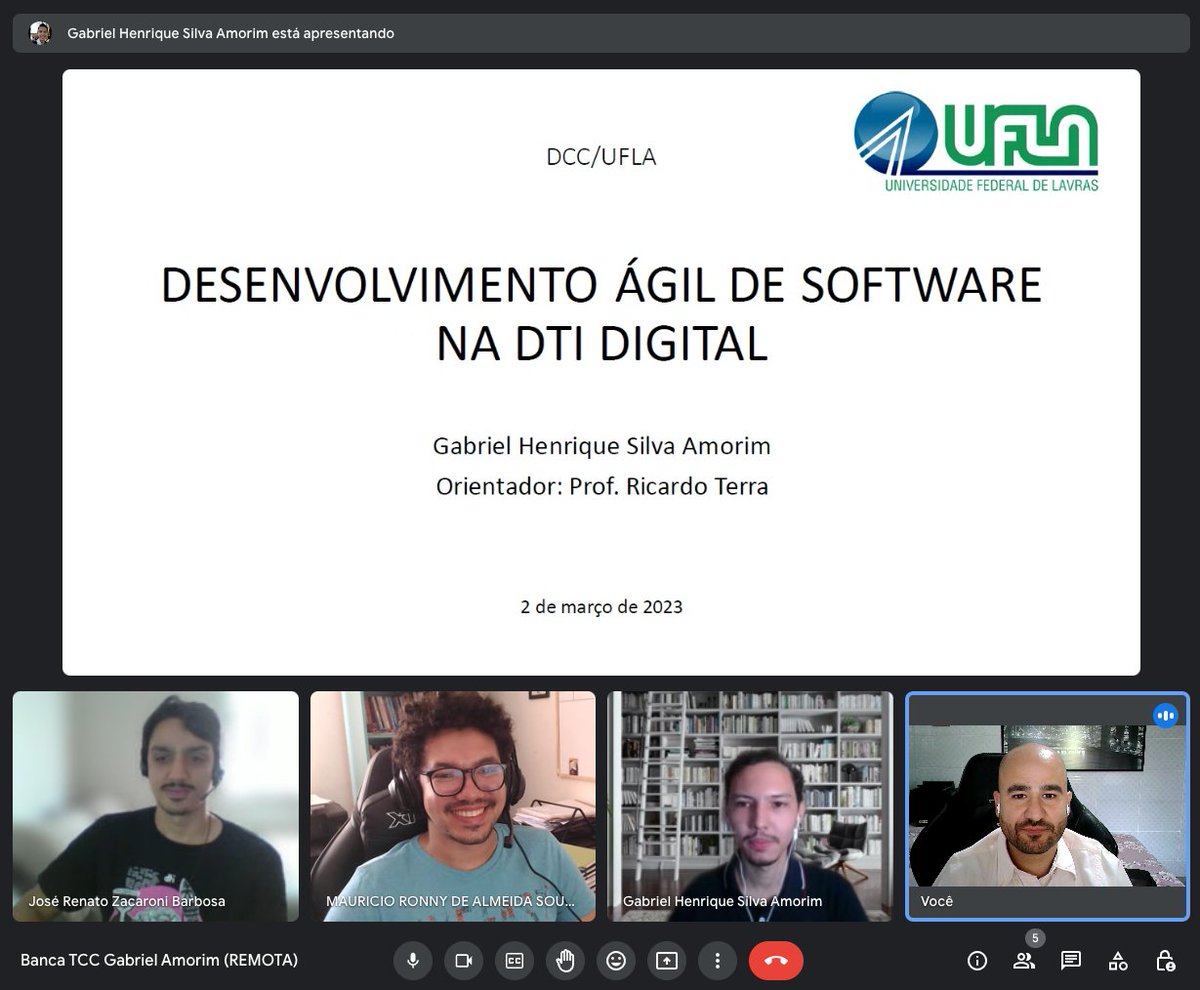Mute the microphone in call controls
The height and width of the screenshot is (990, 1200).
click(x=412, y=961)
